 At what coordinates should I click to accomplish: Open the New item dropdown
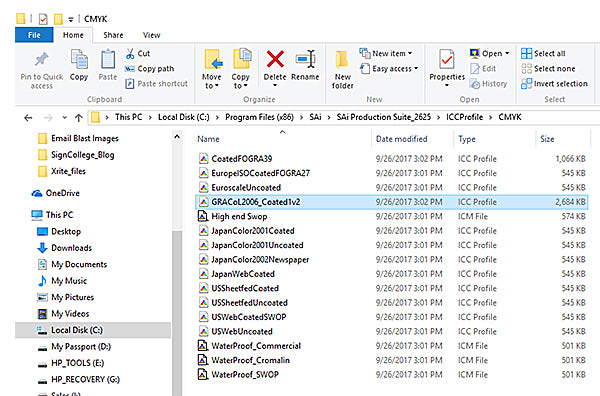(386, 53)
